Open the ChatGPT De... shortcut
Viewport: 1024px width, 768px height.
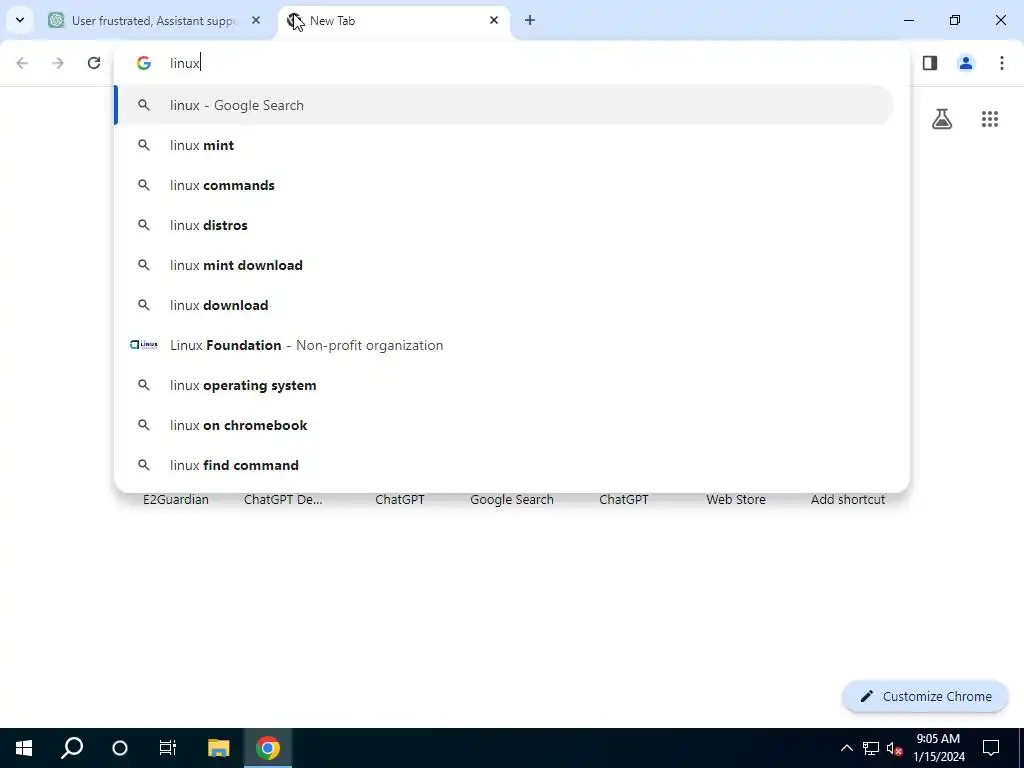click(x=283, y=500)
